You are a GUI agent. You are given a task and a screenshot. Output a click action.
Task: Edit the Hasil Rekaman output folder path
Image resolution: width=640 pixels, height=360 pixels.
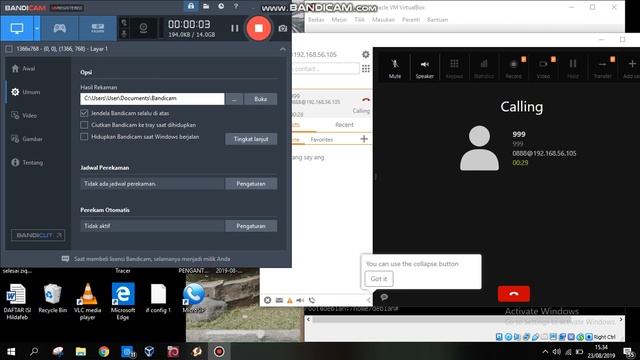[152, 98]
